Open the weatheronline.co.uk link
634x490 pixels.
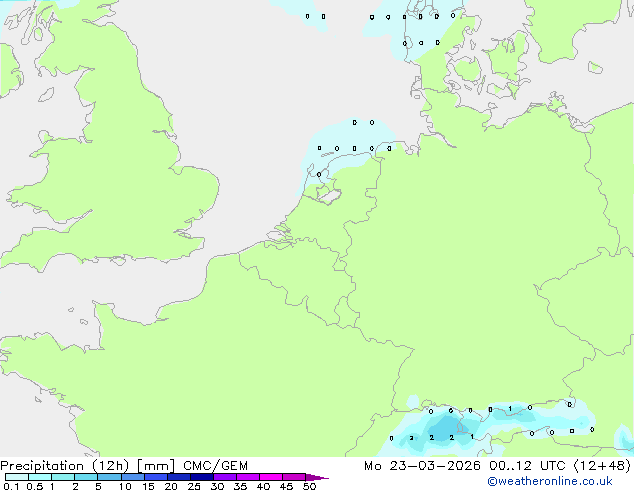point(549,481)
